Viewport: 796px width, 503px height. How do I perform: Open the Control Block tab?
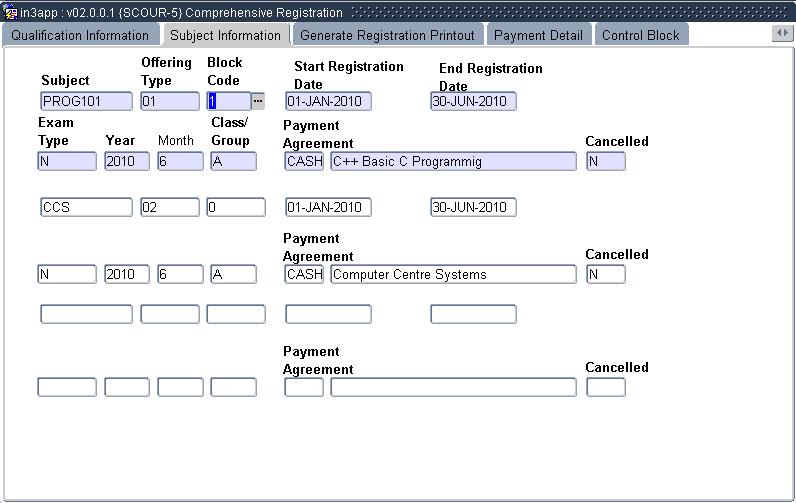click(640, 35)
